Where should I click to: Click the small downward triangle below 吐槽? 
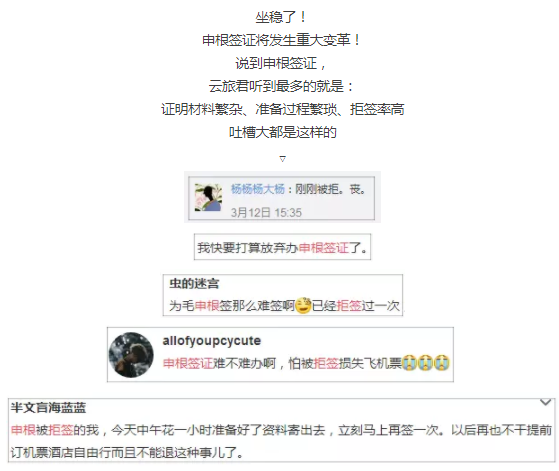pyautogui.click(x=282, y=159)
